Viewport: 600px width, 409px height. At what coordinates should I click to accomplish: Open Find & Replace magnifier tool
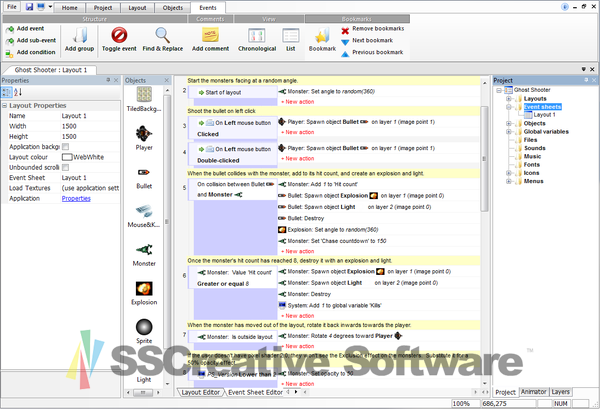tap(163, 35)
